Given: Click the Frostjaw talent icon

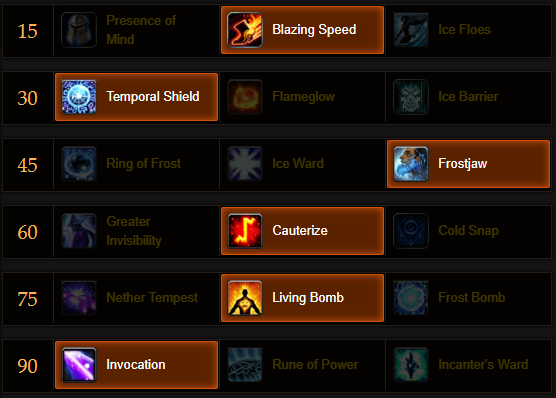Looking at the screenshot, I should pos(411,164).
